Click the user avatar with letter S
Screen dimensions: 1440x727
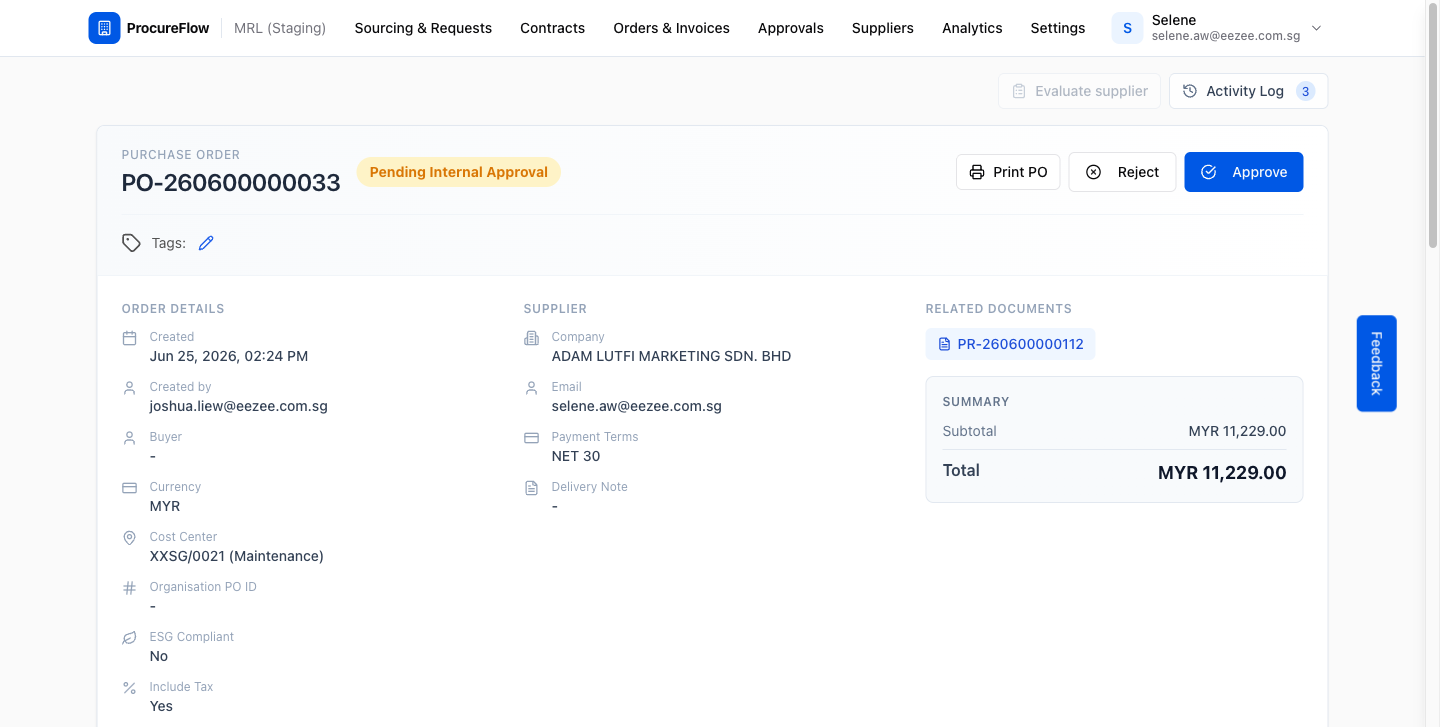(x=1127, y=28)
